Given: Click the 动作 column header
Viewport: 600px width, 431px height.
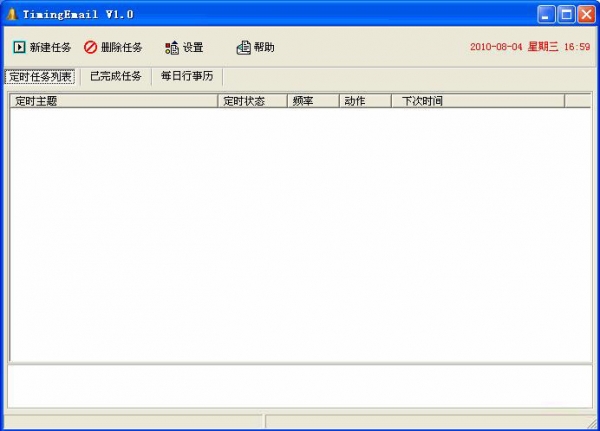Looking at the screenshot, I should (365, 101).
